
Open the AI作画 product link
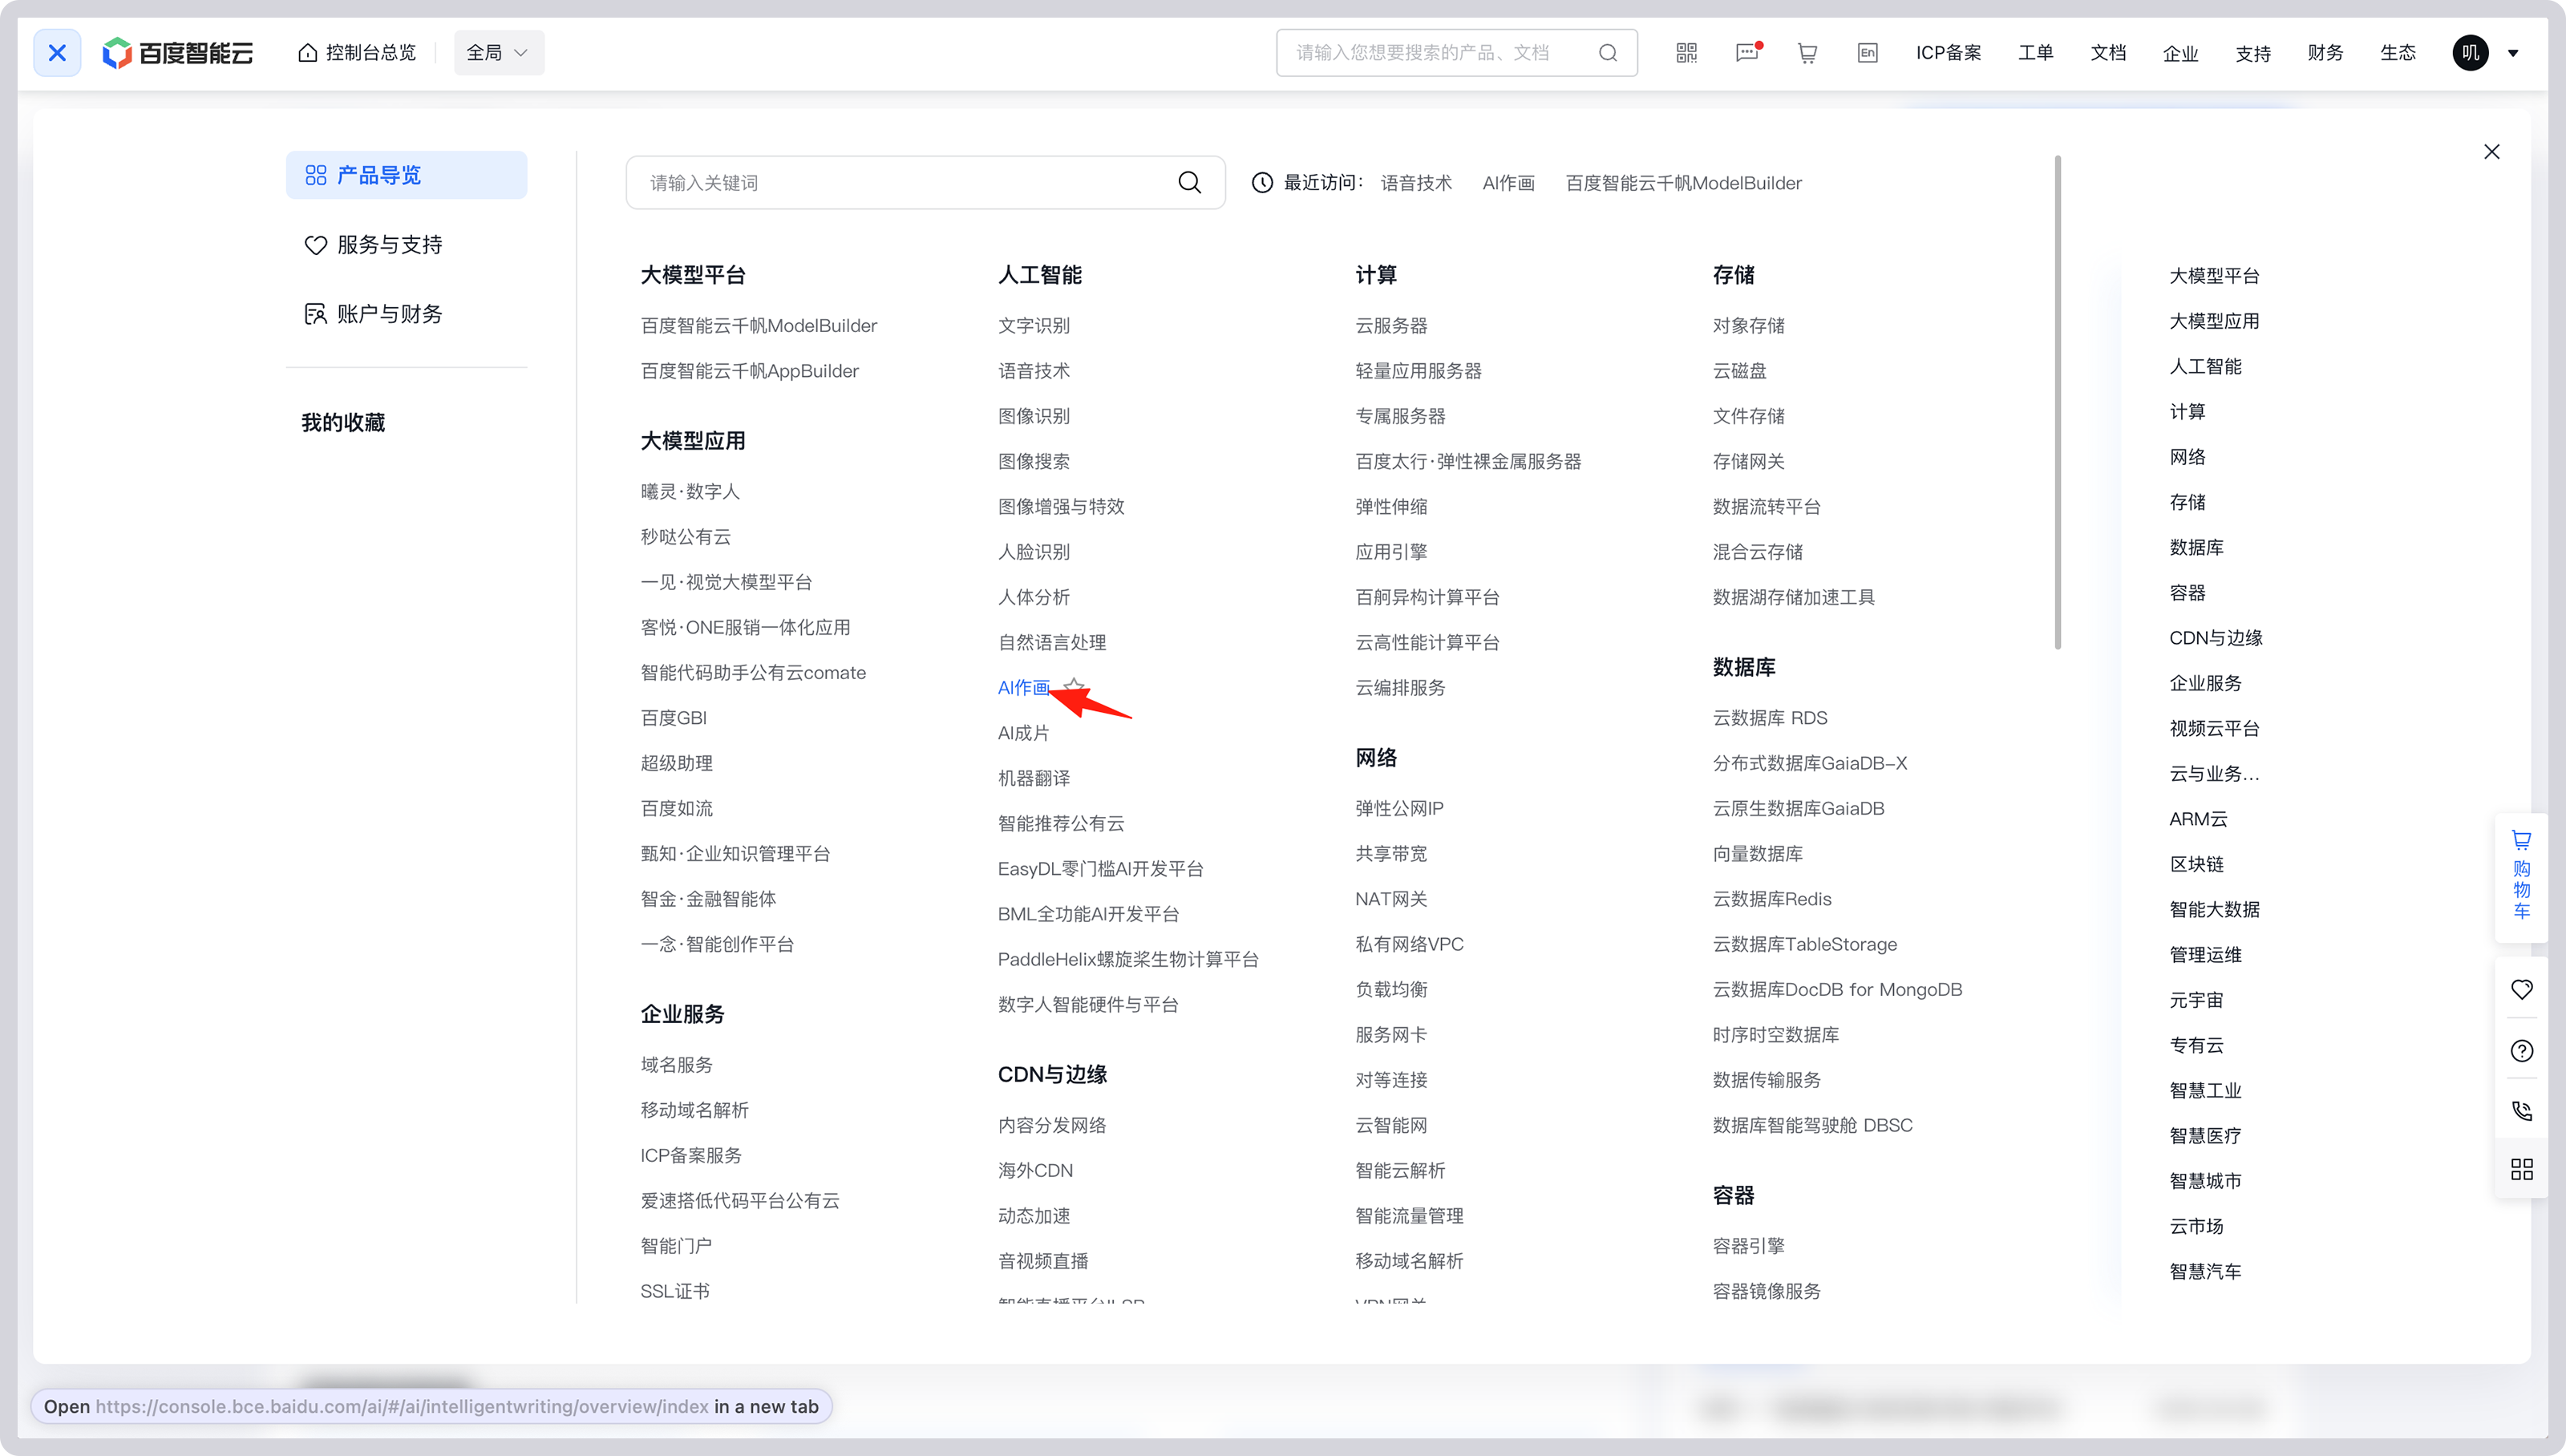coord(1023,687)
